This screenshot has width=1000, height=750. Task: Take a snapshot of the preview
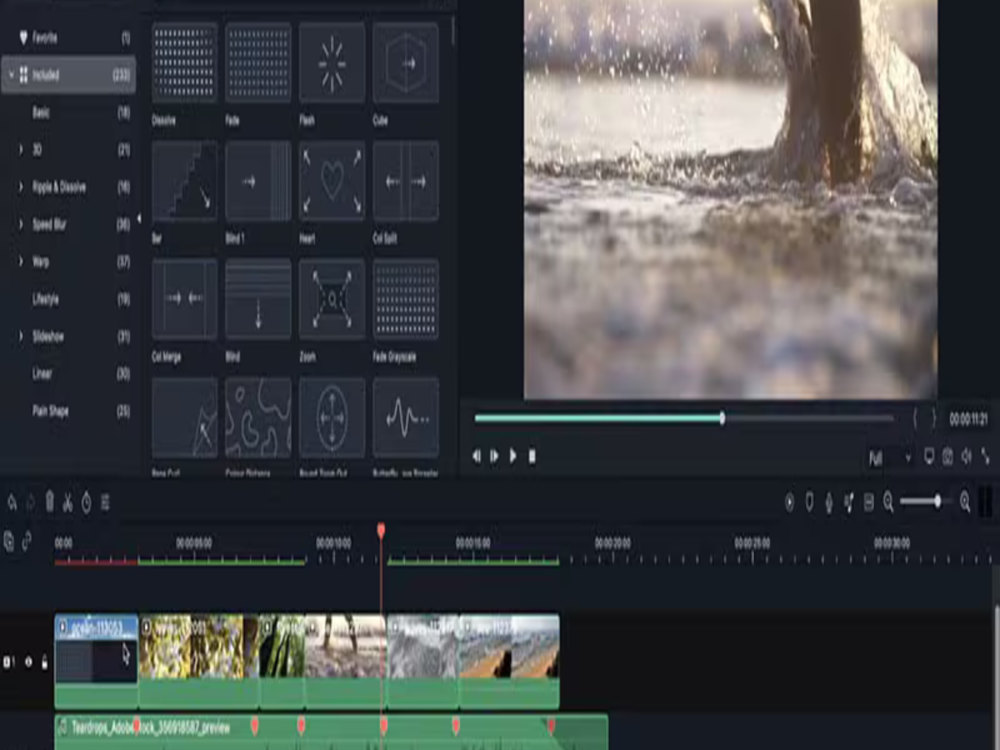click(x=948, y=456)
